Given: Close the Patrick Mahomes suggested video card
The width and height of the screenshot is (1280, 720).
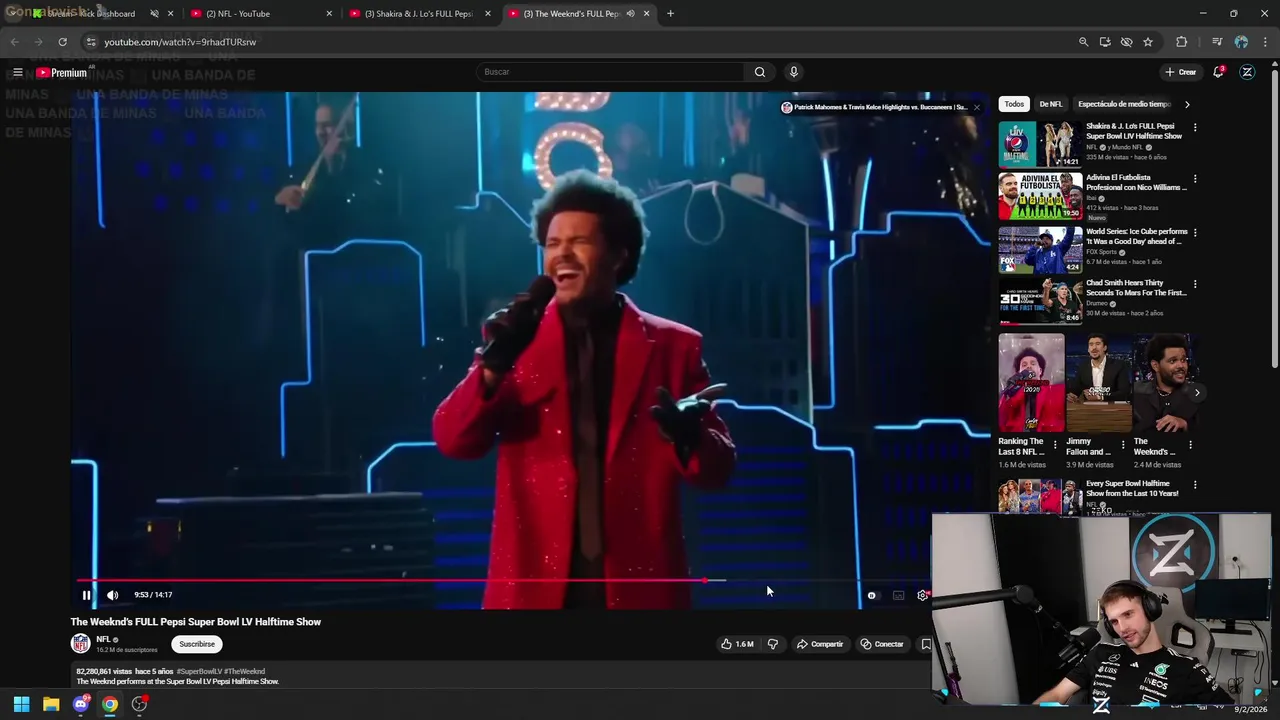Looking at the screenshot, I should [x=976, y=107].
